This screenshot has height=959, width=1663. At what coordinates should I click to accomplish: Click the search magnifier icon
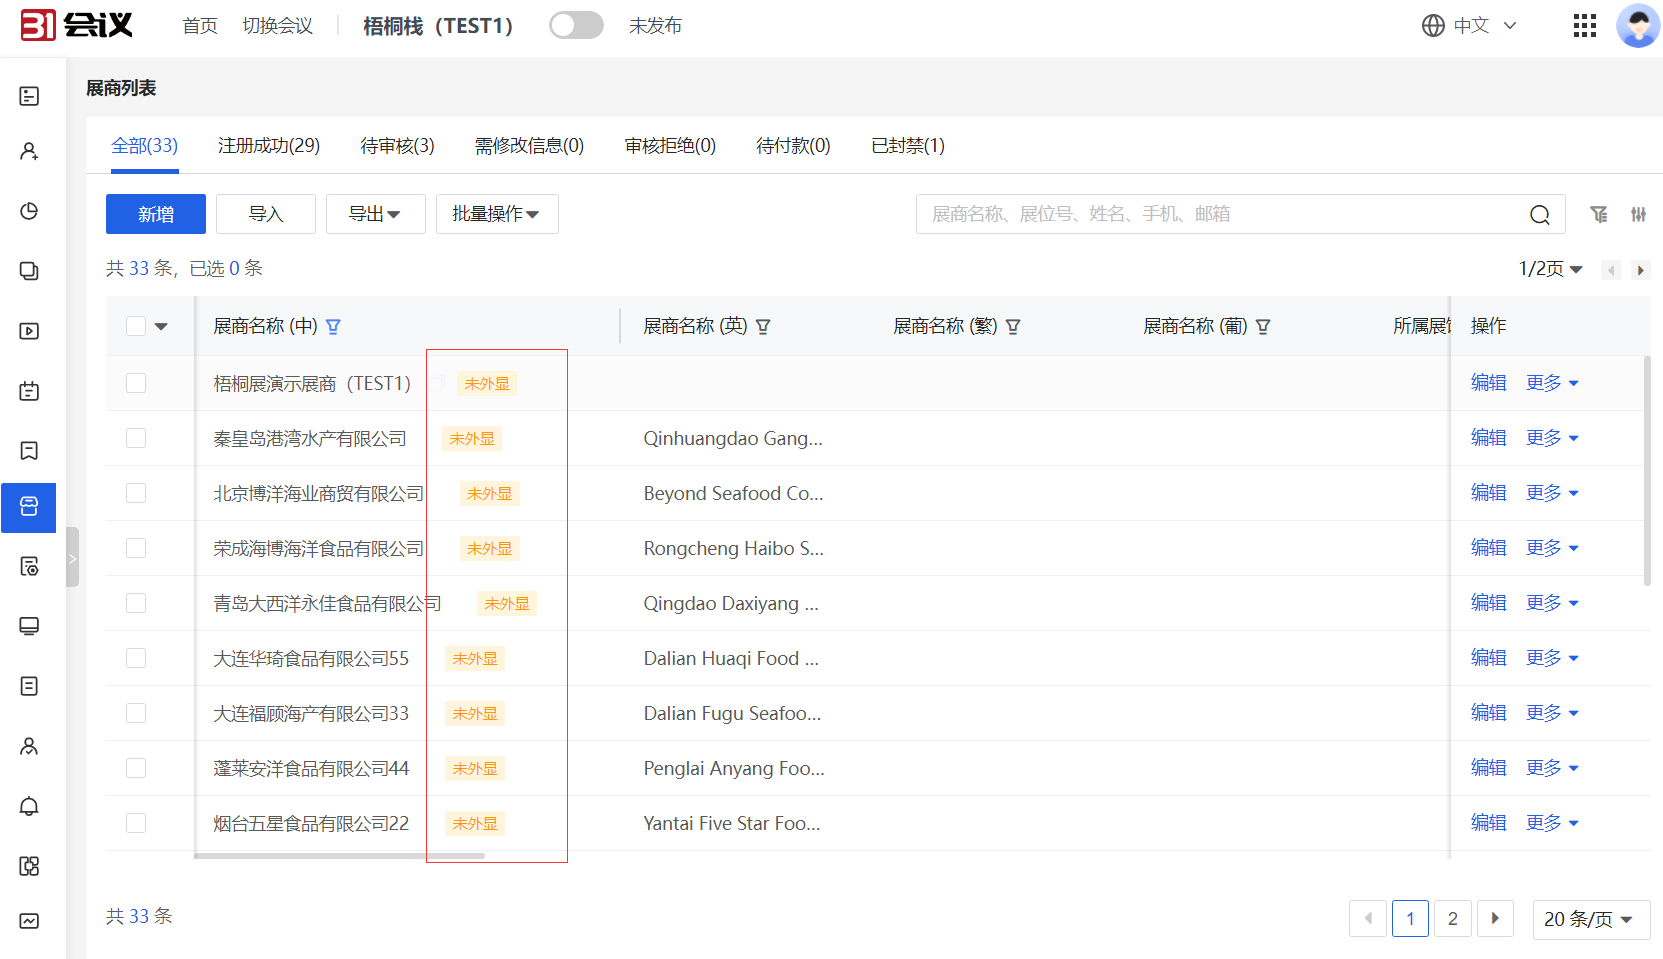[x=1539, y=215]
